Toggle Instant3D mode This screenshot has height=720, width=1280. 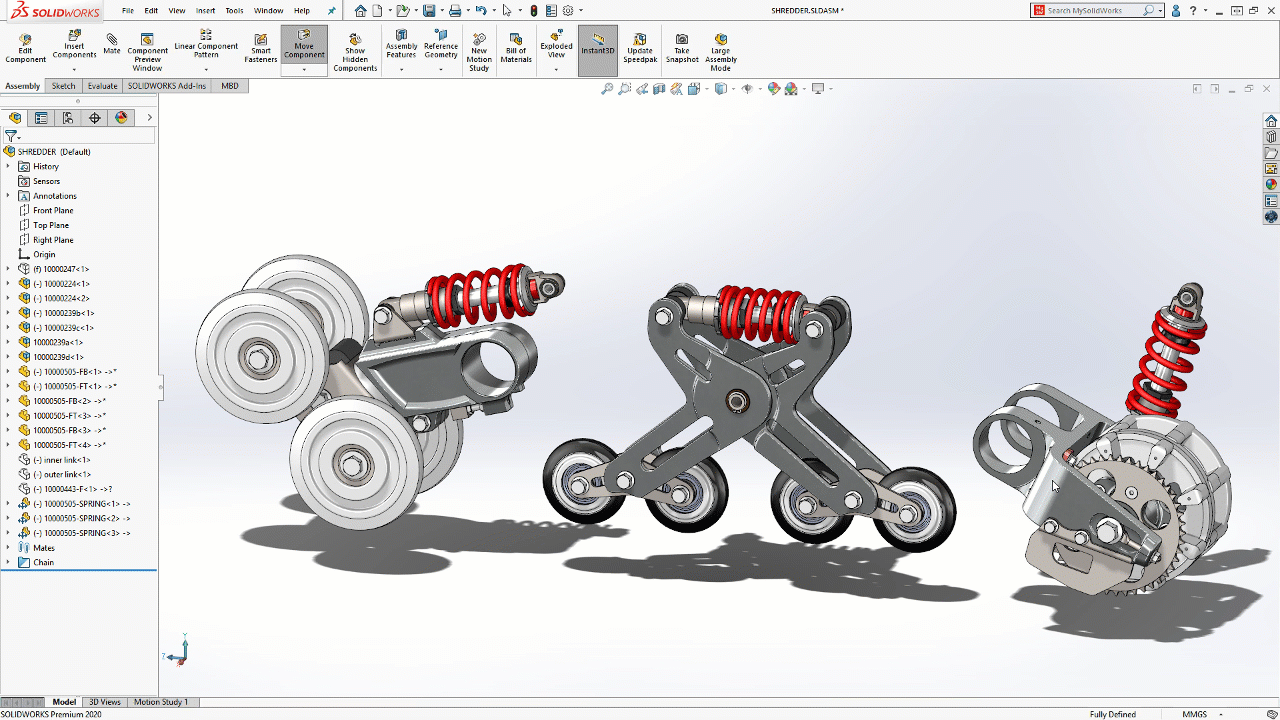(x=598, y=45)
